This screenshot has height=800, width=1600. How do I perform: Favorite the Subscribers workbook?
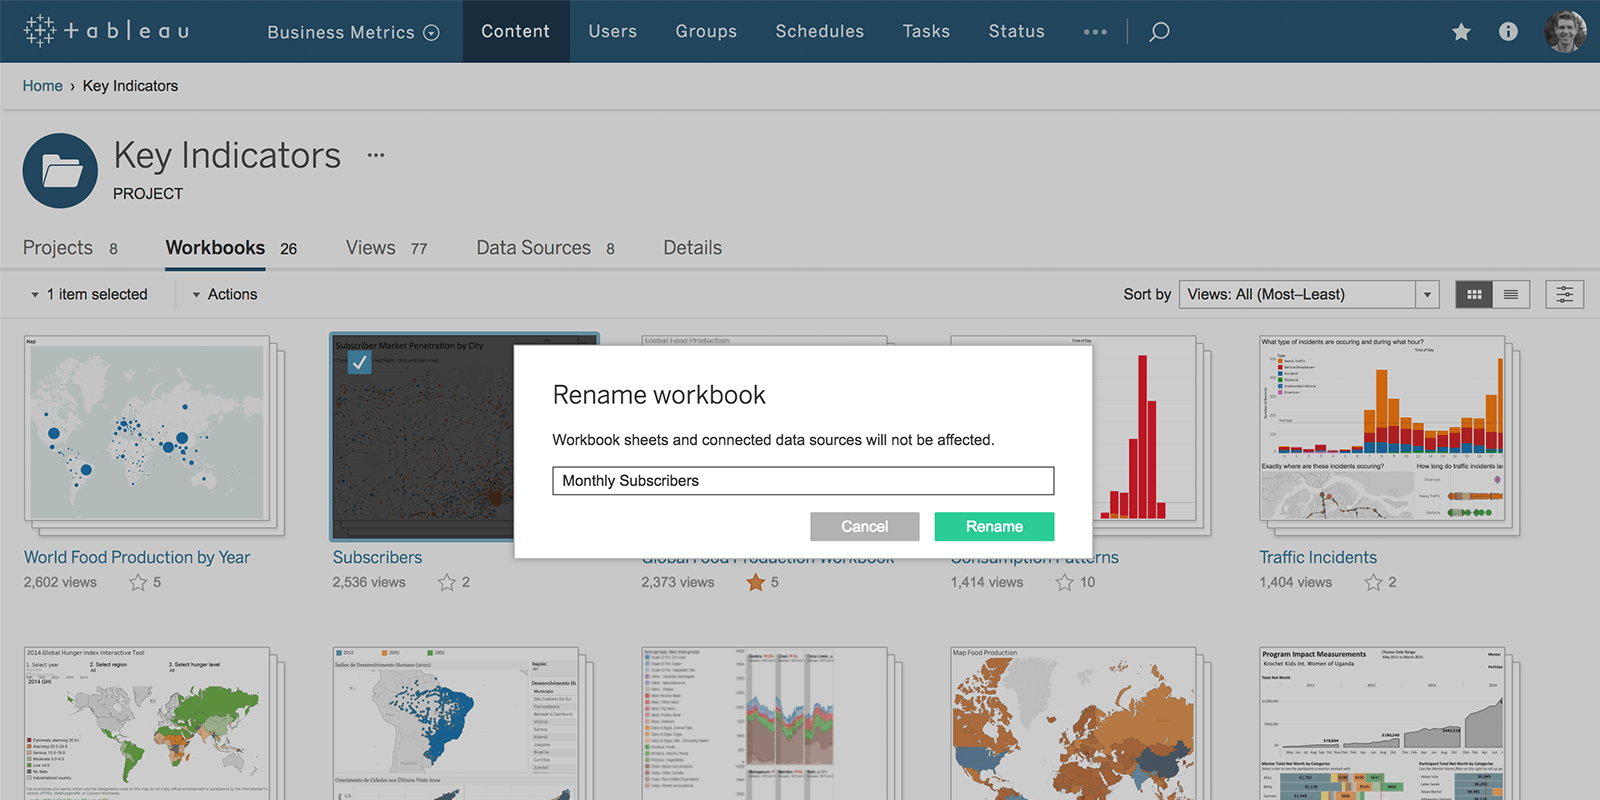point(447,582)
